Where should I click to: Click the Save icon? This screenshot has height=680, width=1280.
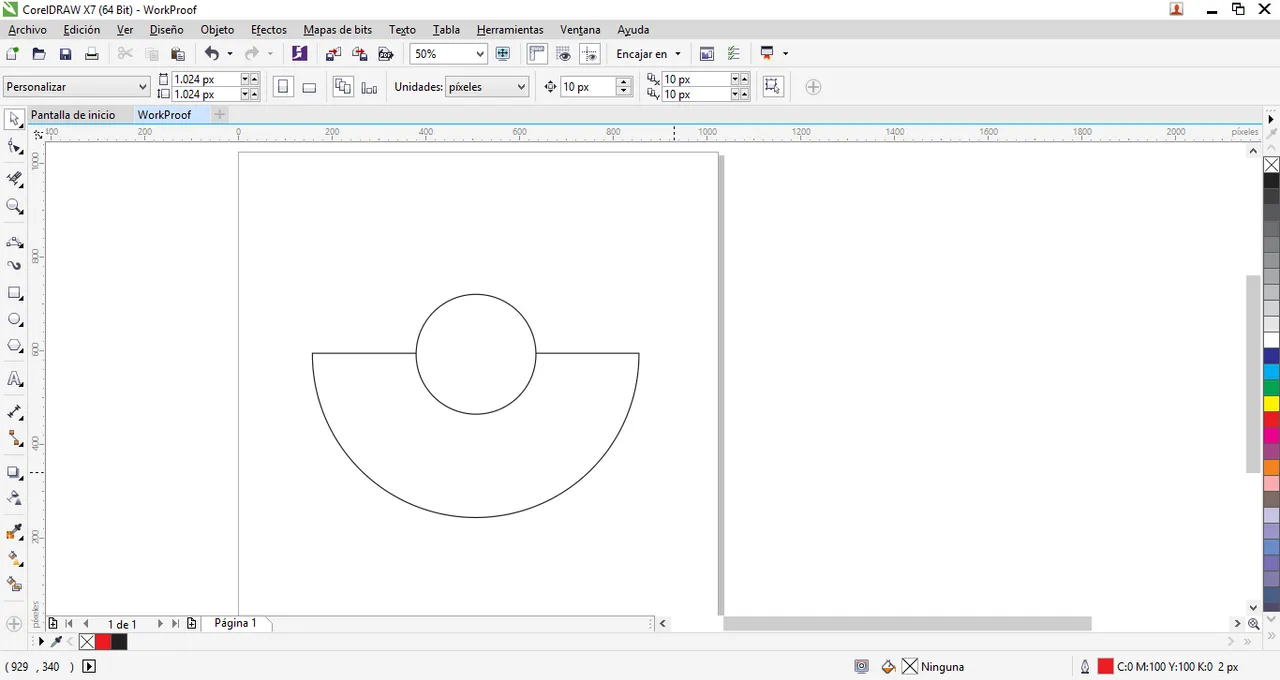(65, 54)
